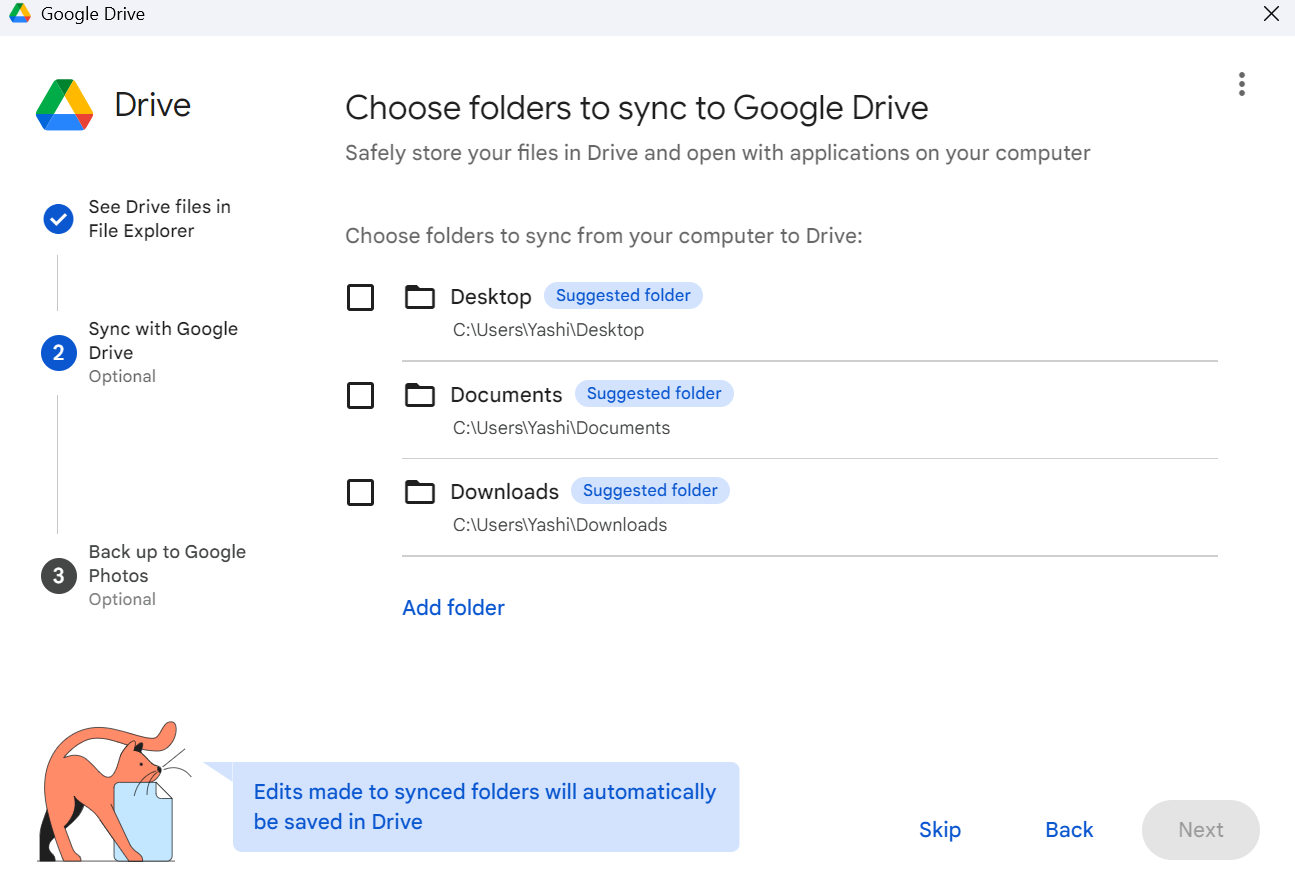Click the Next button
1295x882 pixels.
pos(1200,830)
